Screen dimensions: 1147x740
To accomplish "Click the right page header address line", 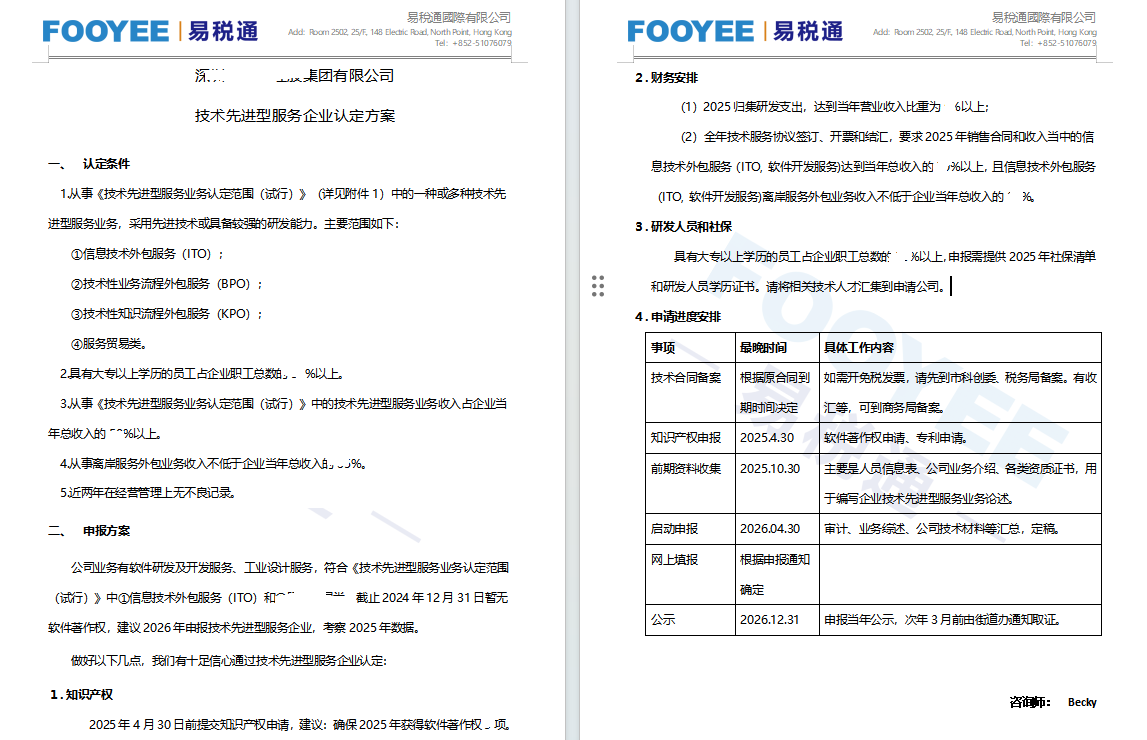I will tap(985, 32).
